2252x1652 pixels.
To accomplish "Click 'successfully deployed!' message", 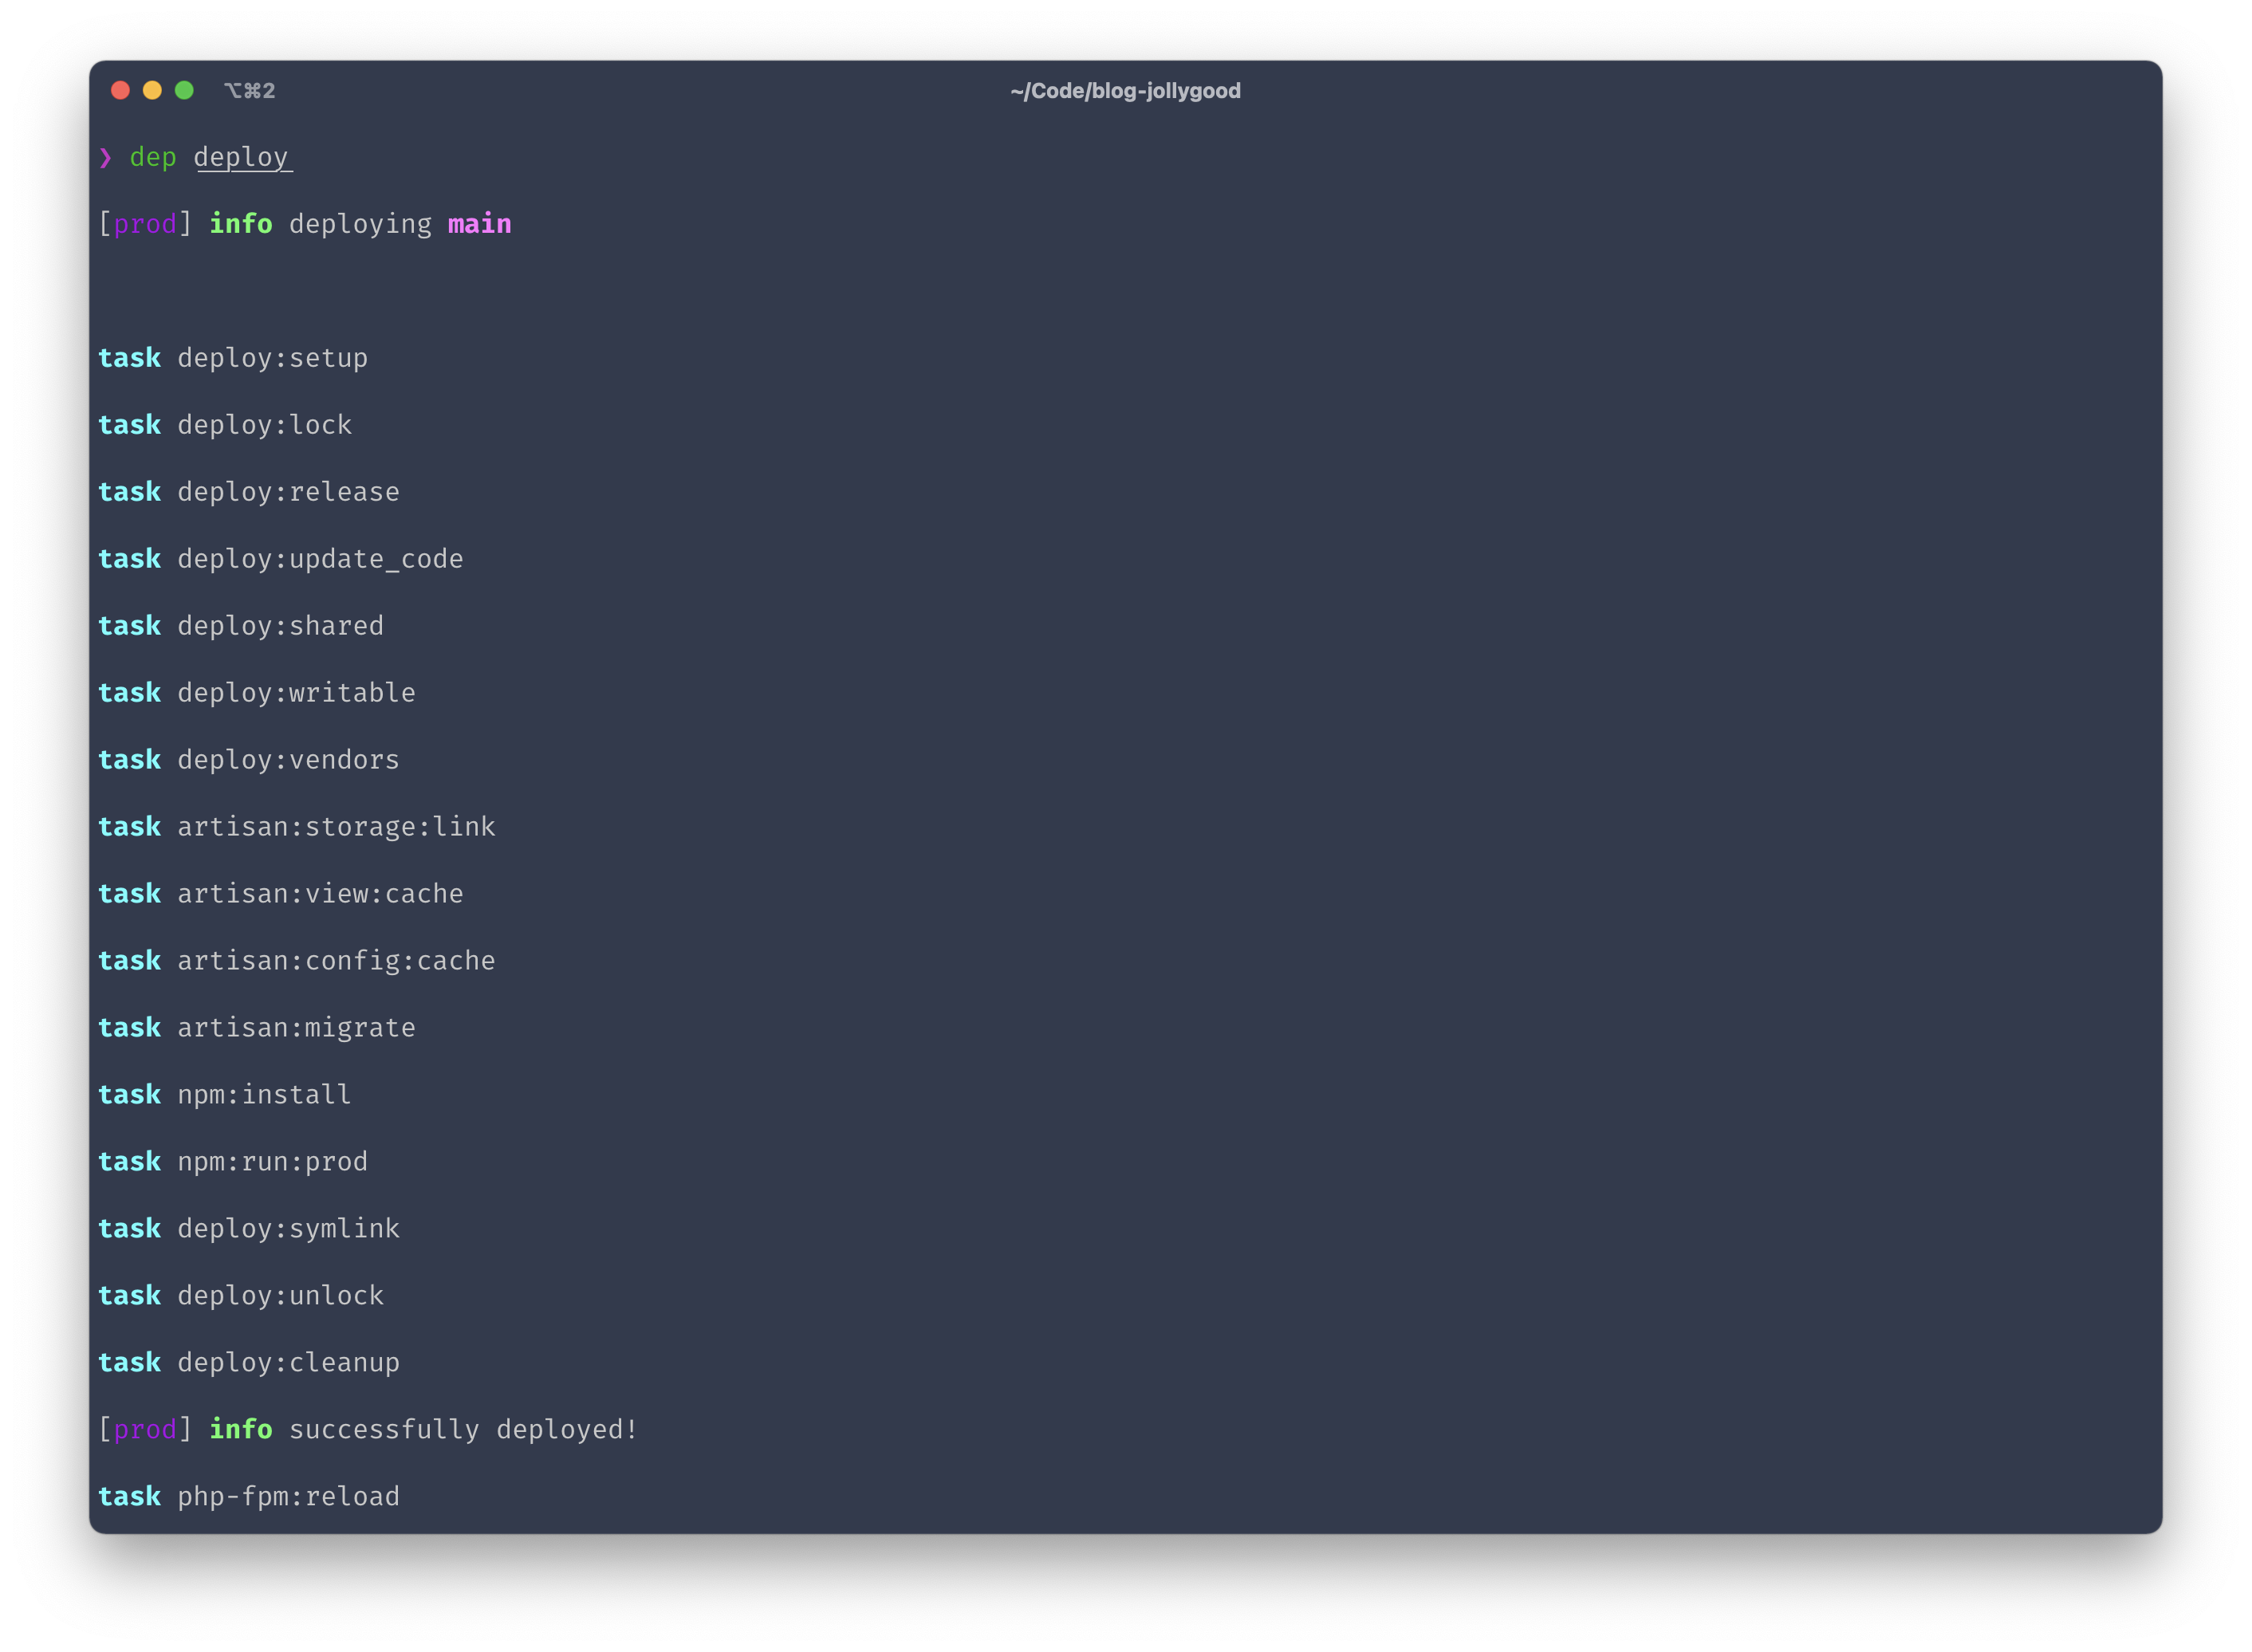I will pyautogui.click(x=463, y=1430).
